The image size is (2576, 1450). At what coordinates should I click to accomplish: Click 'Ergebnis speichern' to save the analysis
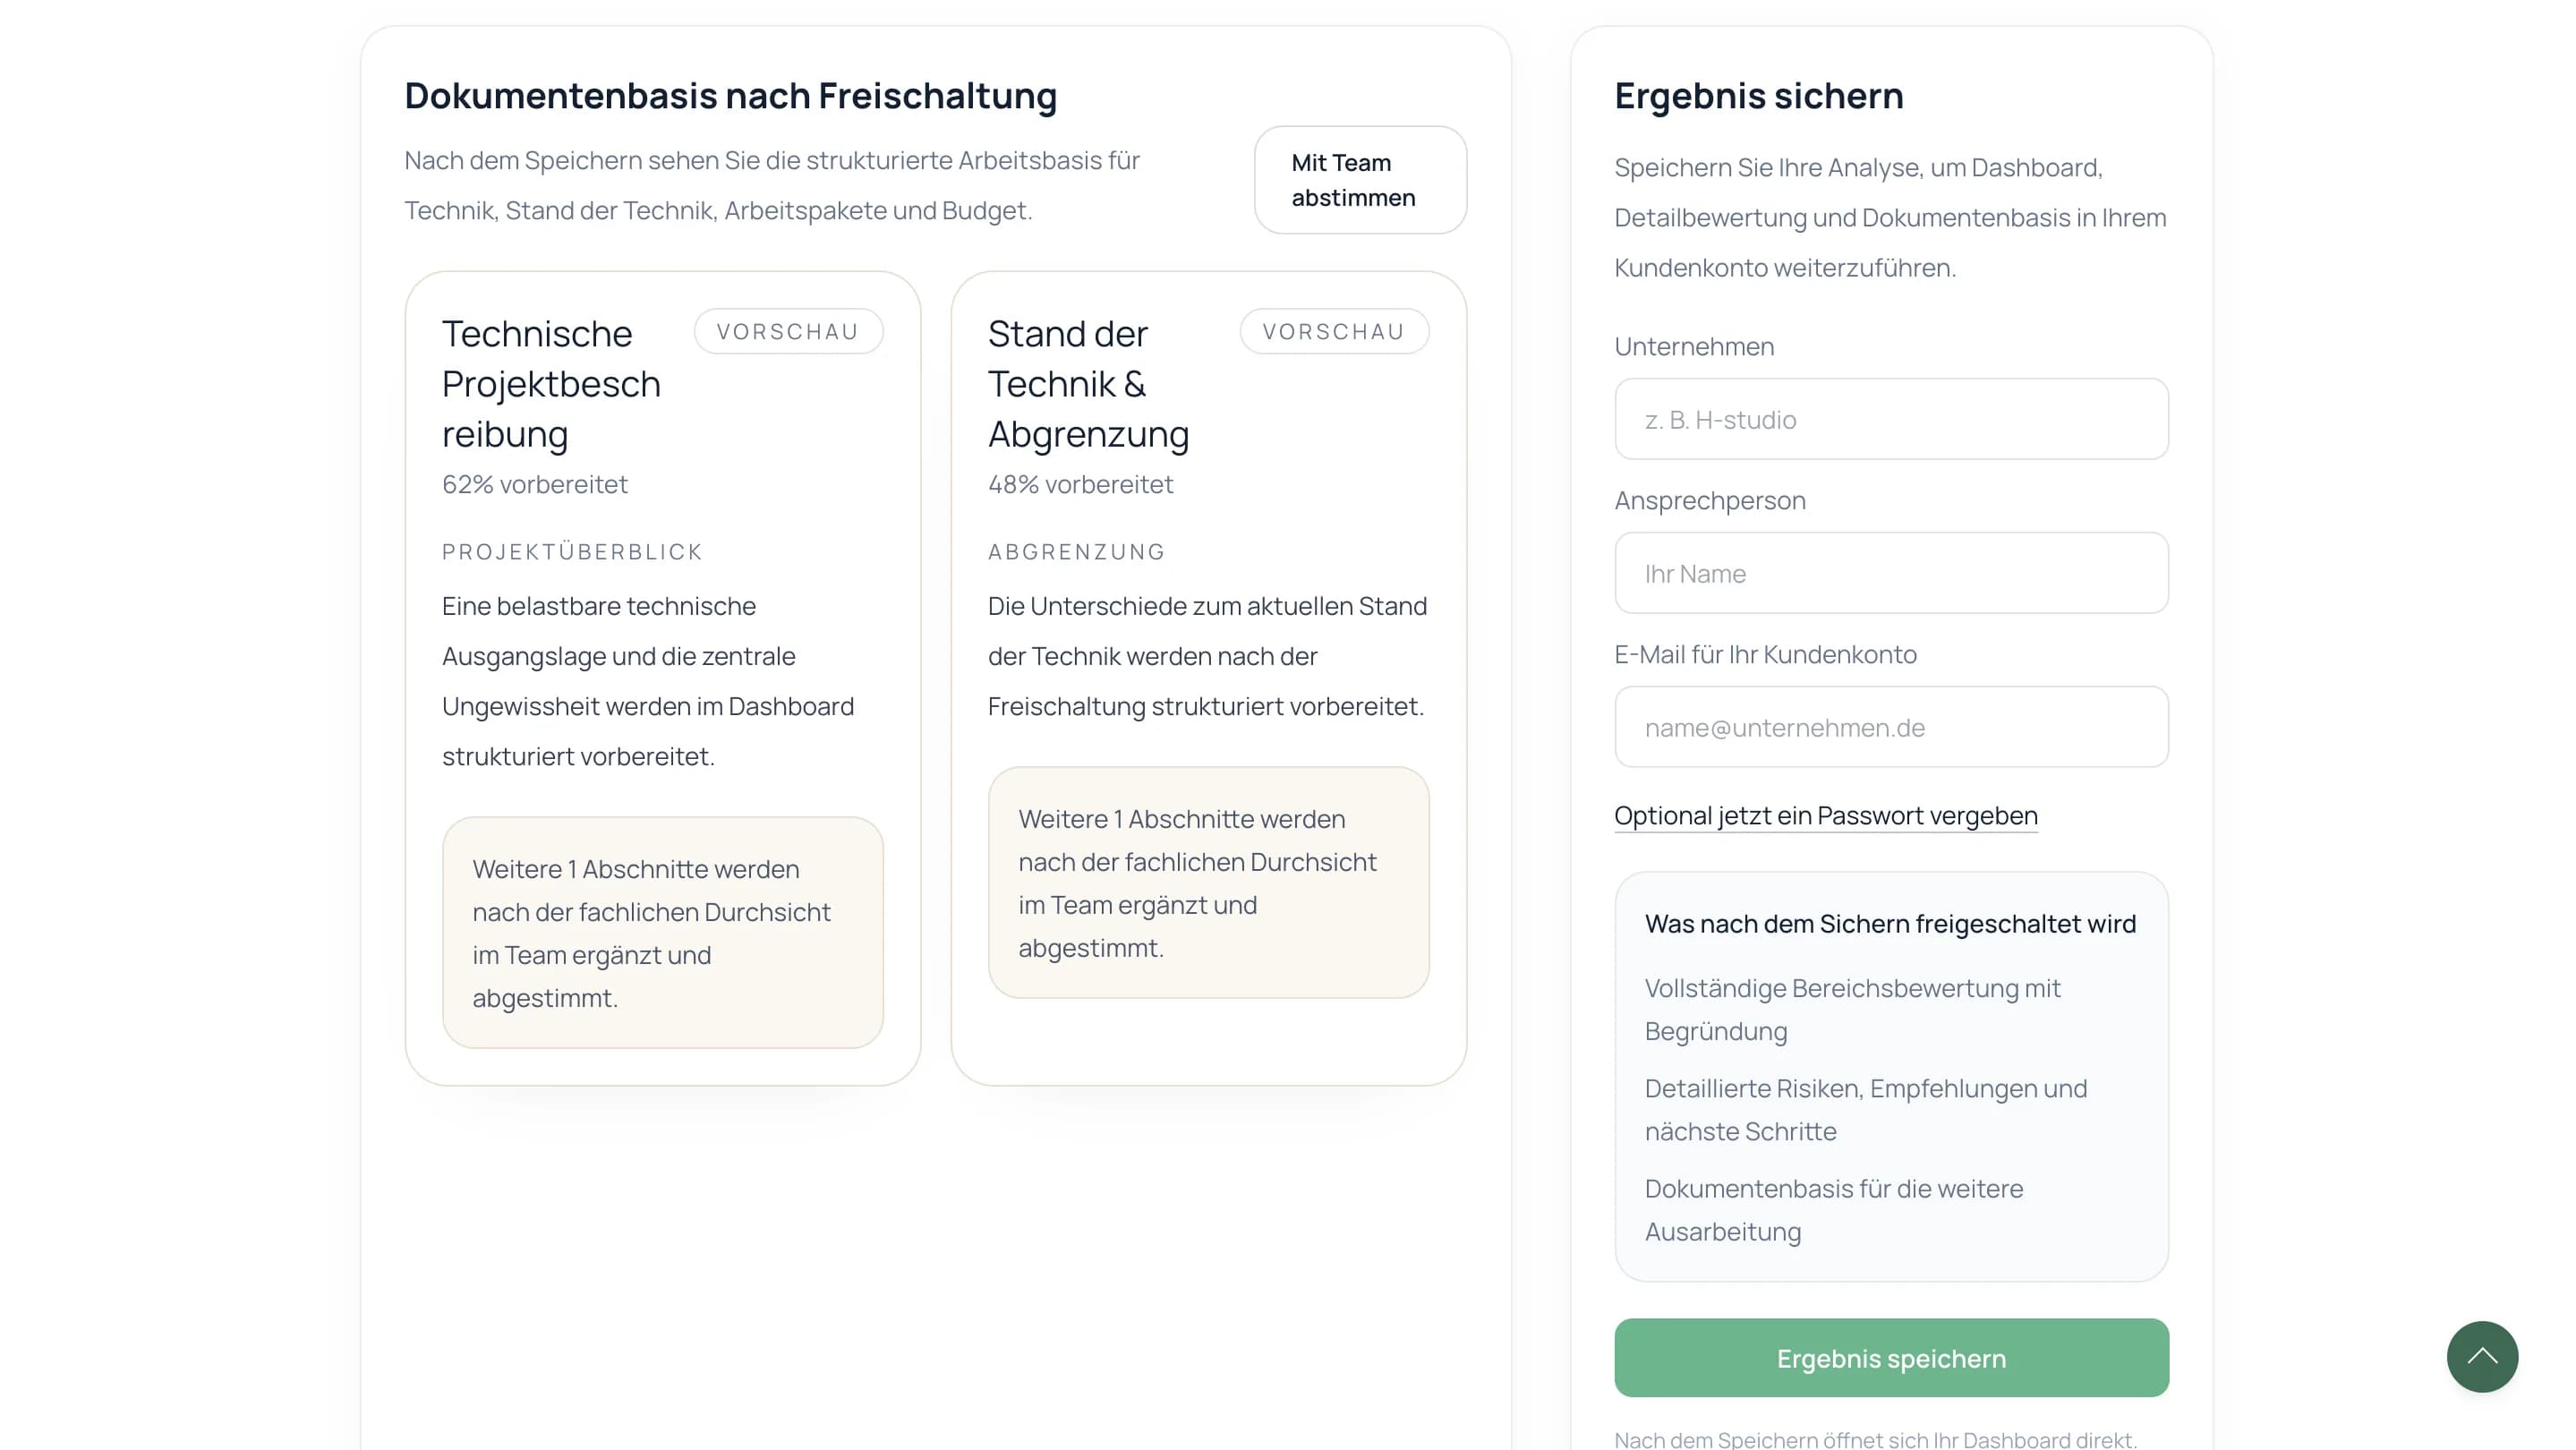[1890, 1358]
